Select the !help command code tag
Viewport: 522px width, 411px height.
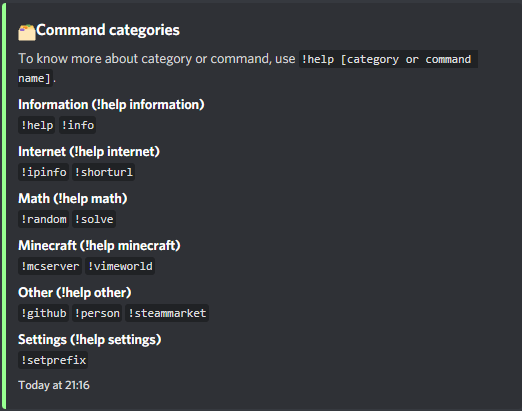click(x=37, y=125)
